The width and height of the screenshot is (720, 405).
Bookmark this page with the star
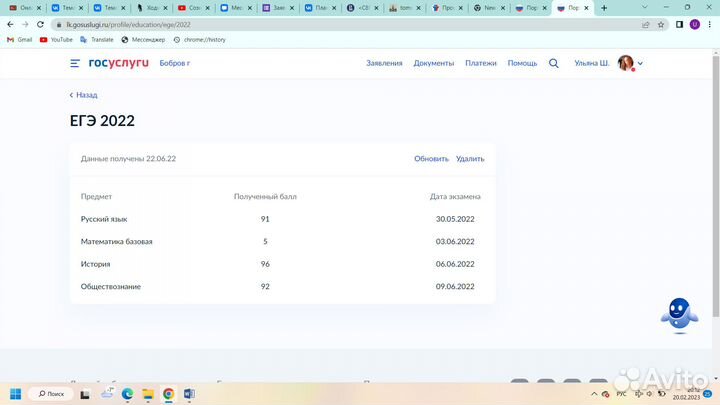pyautogui.click(x=661, y=25)
